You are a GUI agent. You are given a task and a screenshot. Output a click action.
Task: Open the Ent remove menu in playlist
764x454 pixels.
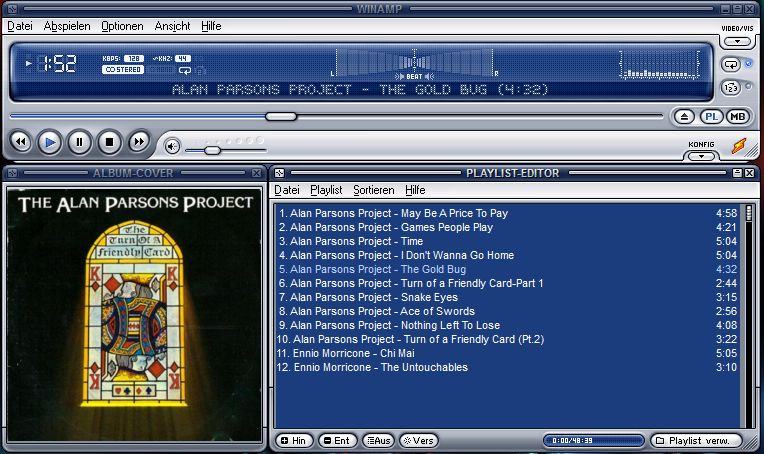coord(337,440)
